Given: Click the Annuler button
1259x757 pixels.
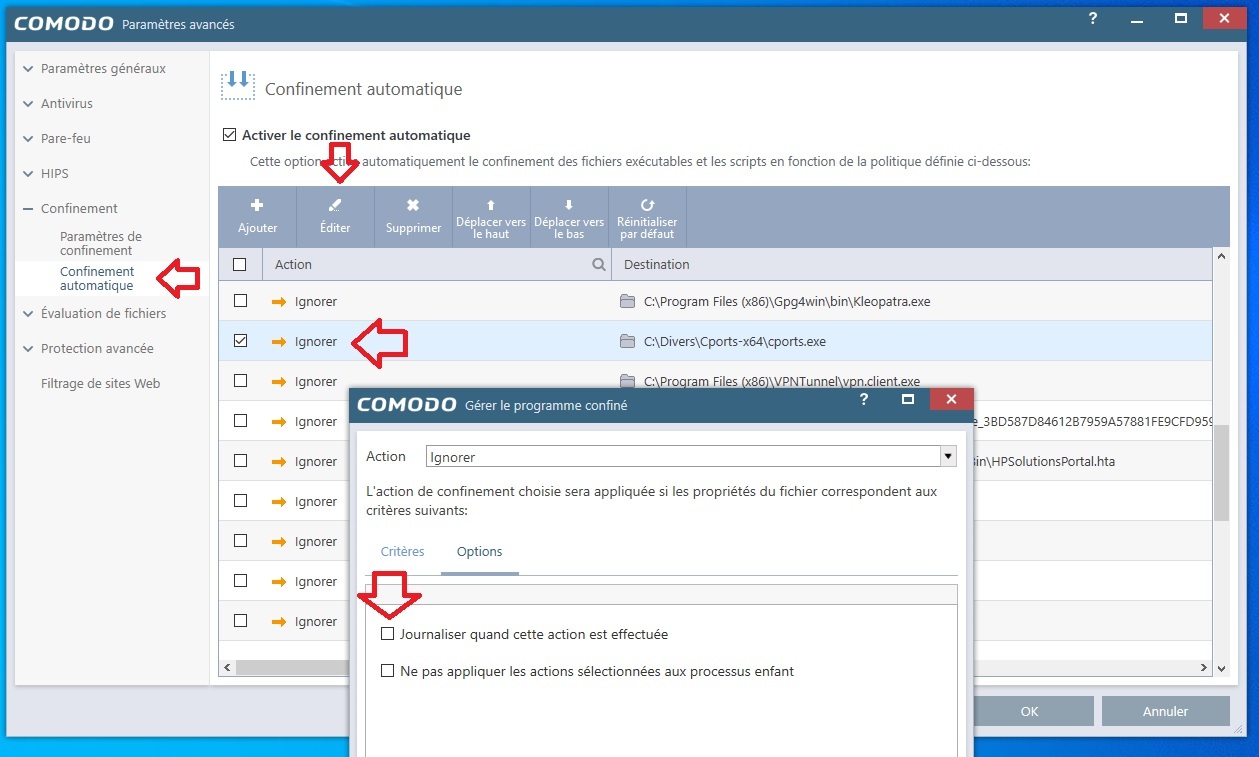Looking at the screenshot, I should click(1165, 711).
